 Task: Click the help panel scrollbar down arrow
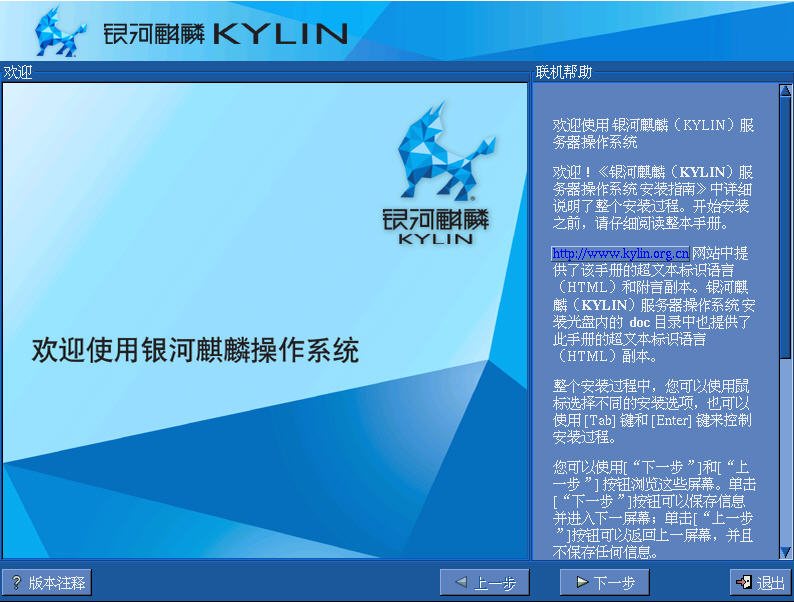click(x=785, y=552)
